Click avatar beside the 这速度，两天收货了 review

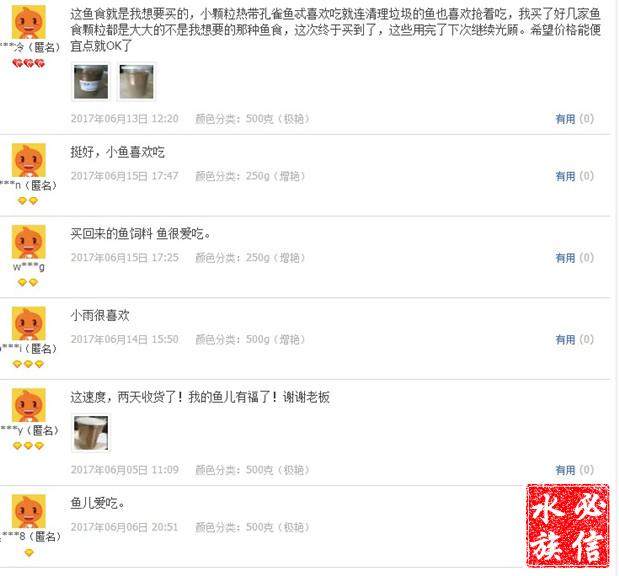pyautogui.click(x=28, y=405)
